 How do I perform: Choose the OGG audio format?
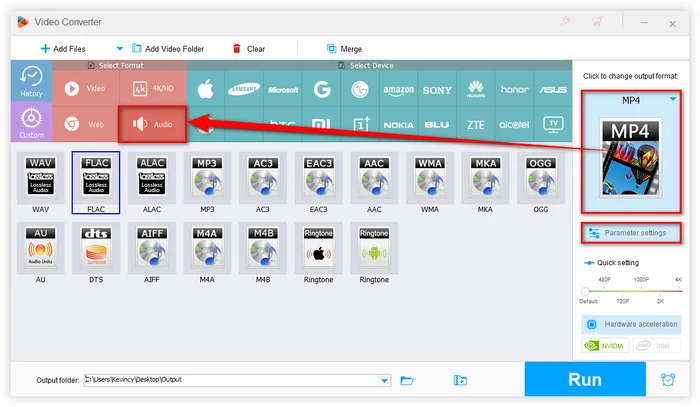coord(541,178)
